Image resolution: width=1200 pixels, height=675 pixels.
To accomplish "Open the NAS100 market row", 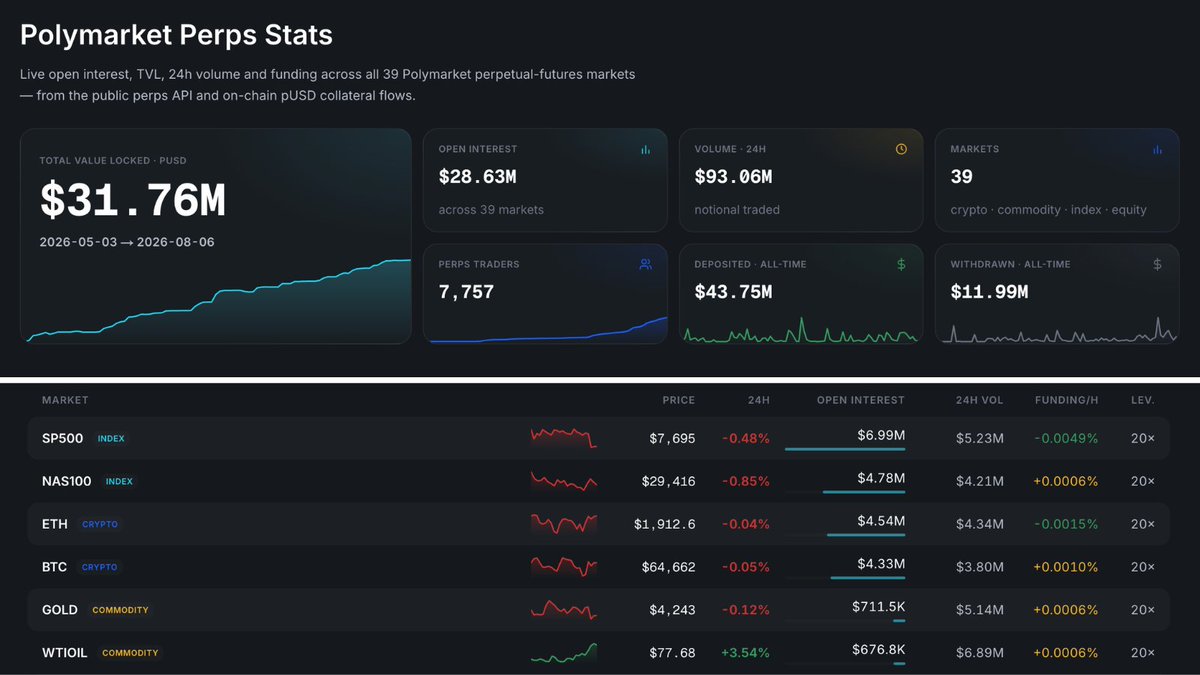I will tap(598, 481).
